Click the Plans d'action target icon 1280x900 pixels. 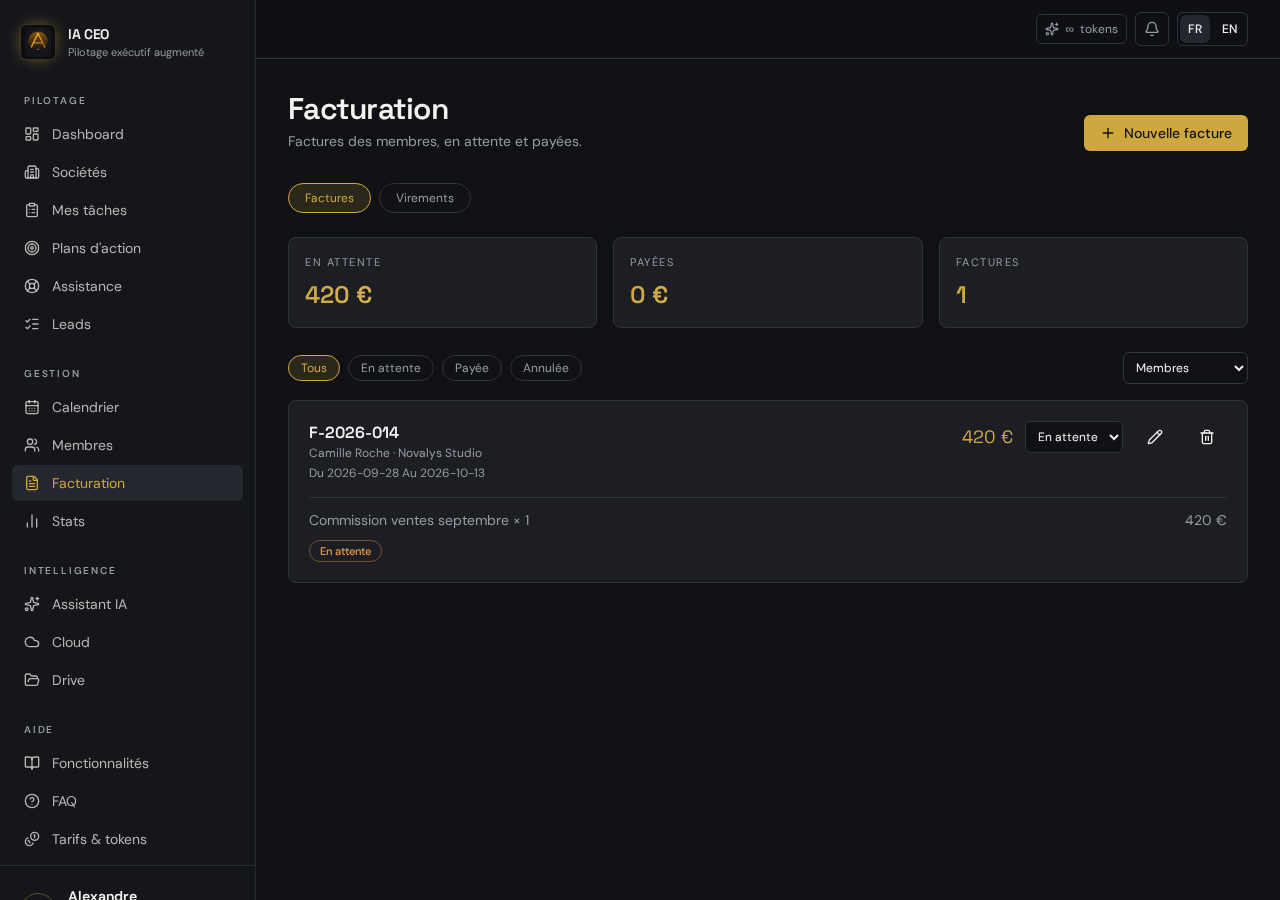pos(32,248)
